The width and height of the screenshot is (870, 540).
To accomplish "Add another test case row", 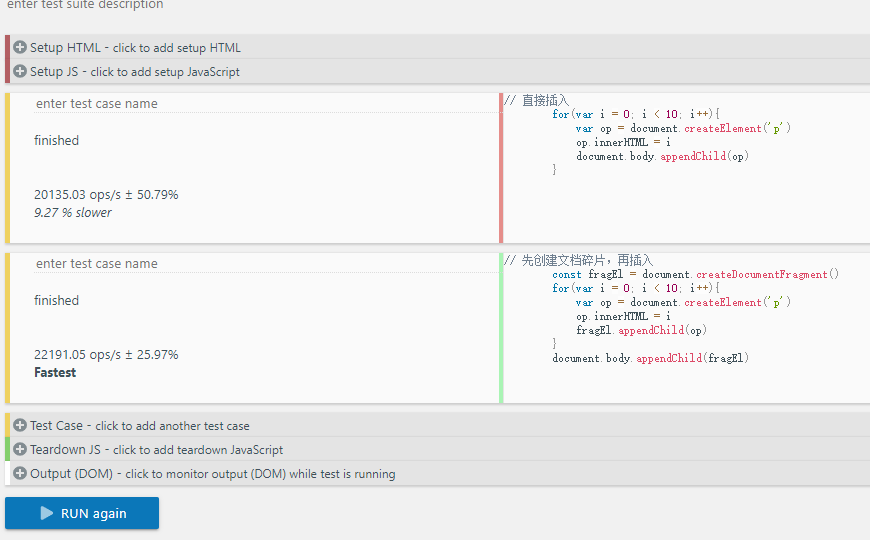I will (437, 425).
